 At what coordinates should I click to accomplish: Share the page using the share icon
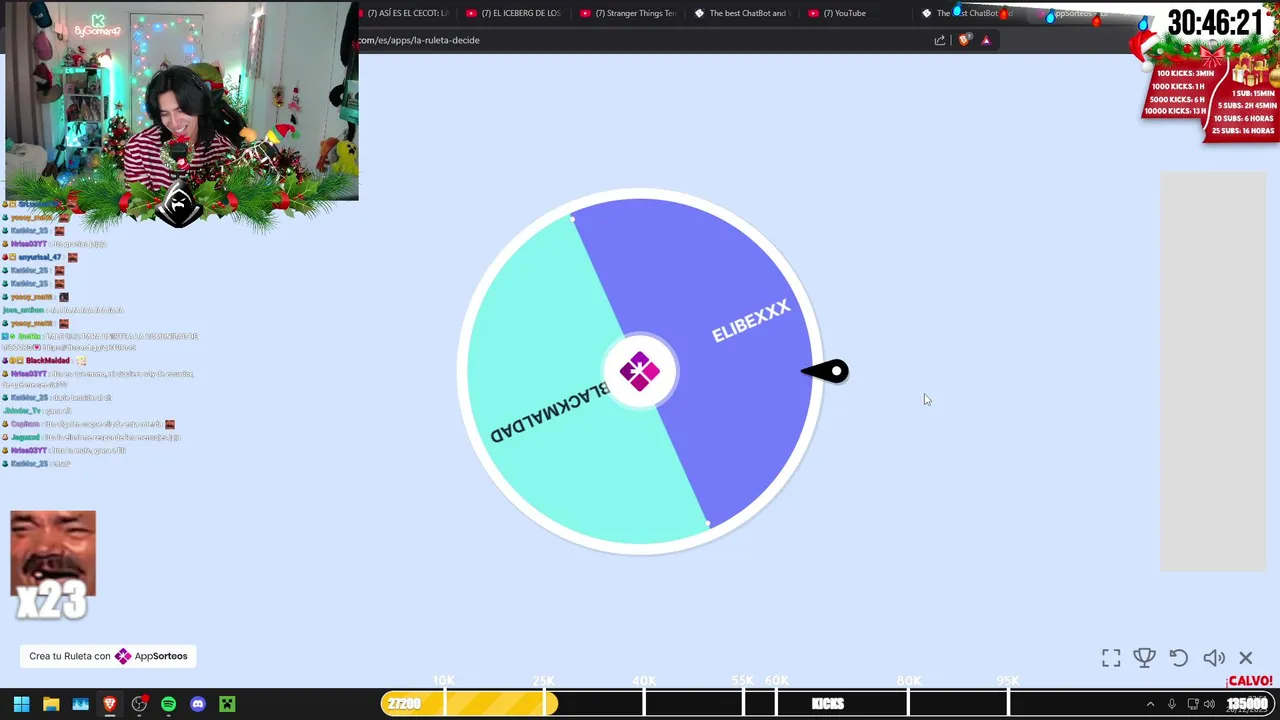pyautogui.click(x=940, y=40)
